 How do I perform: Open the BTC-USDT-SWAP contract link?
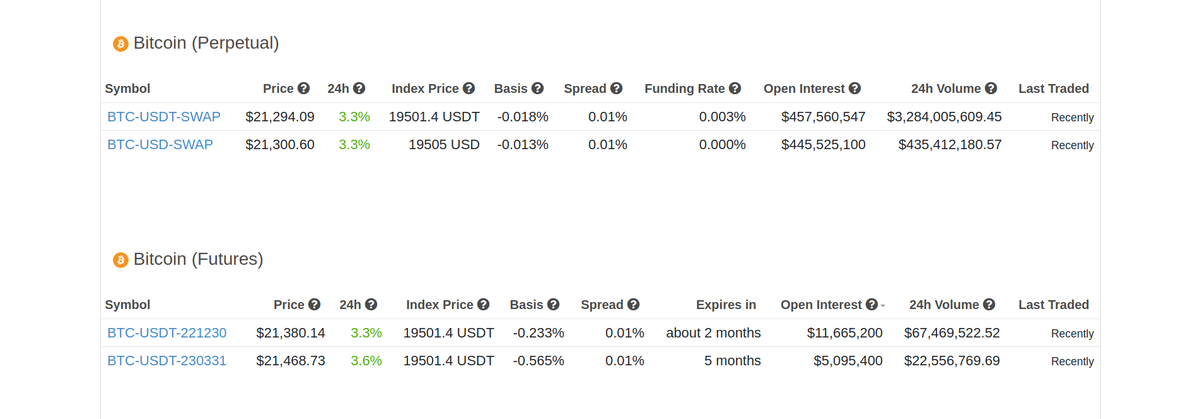click(164, 117)
